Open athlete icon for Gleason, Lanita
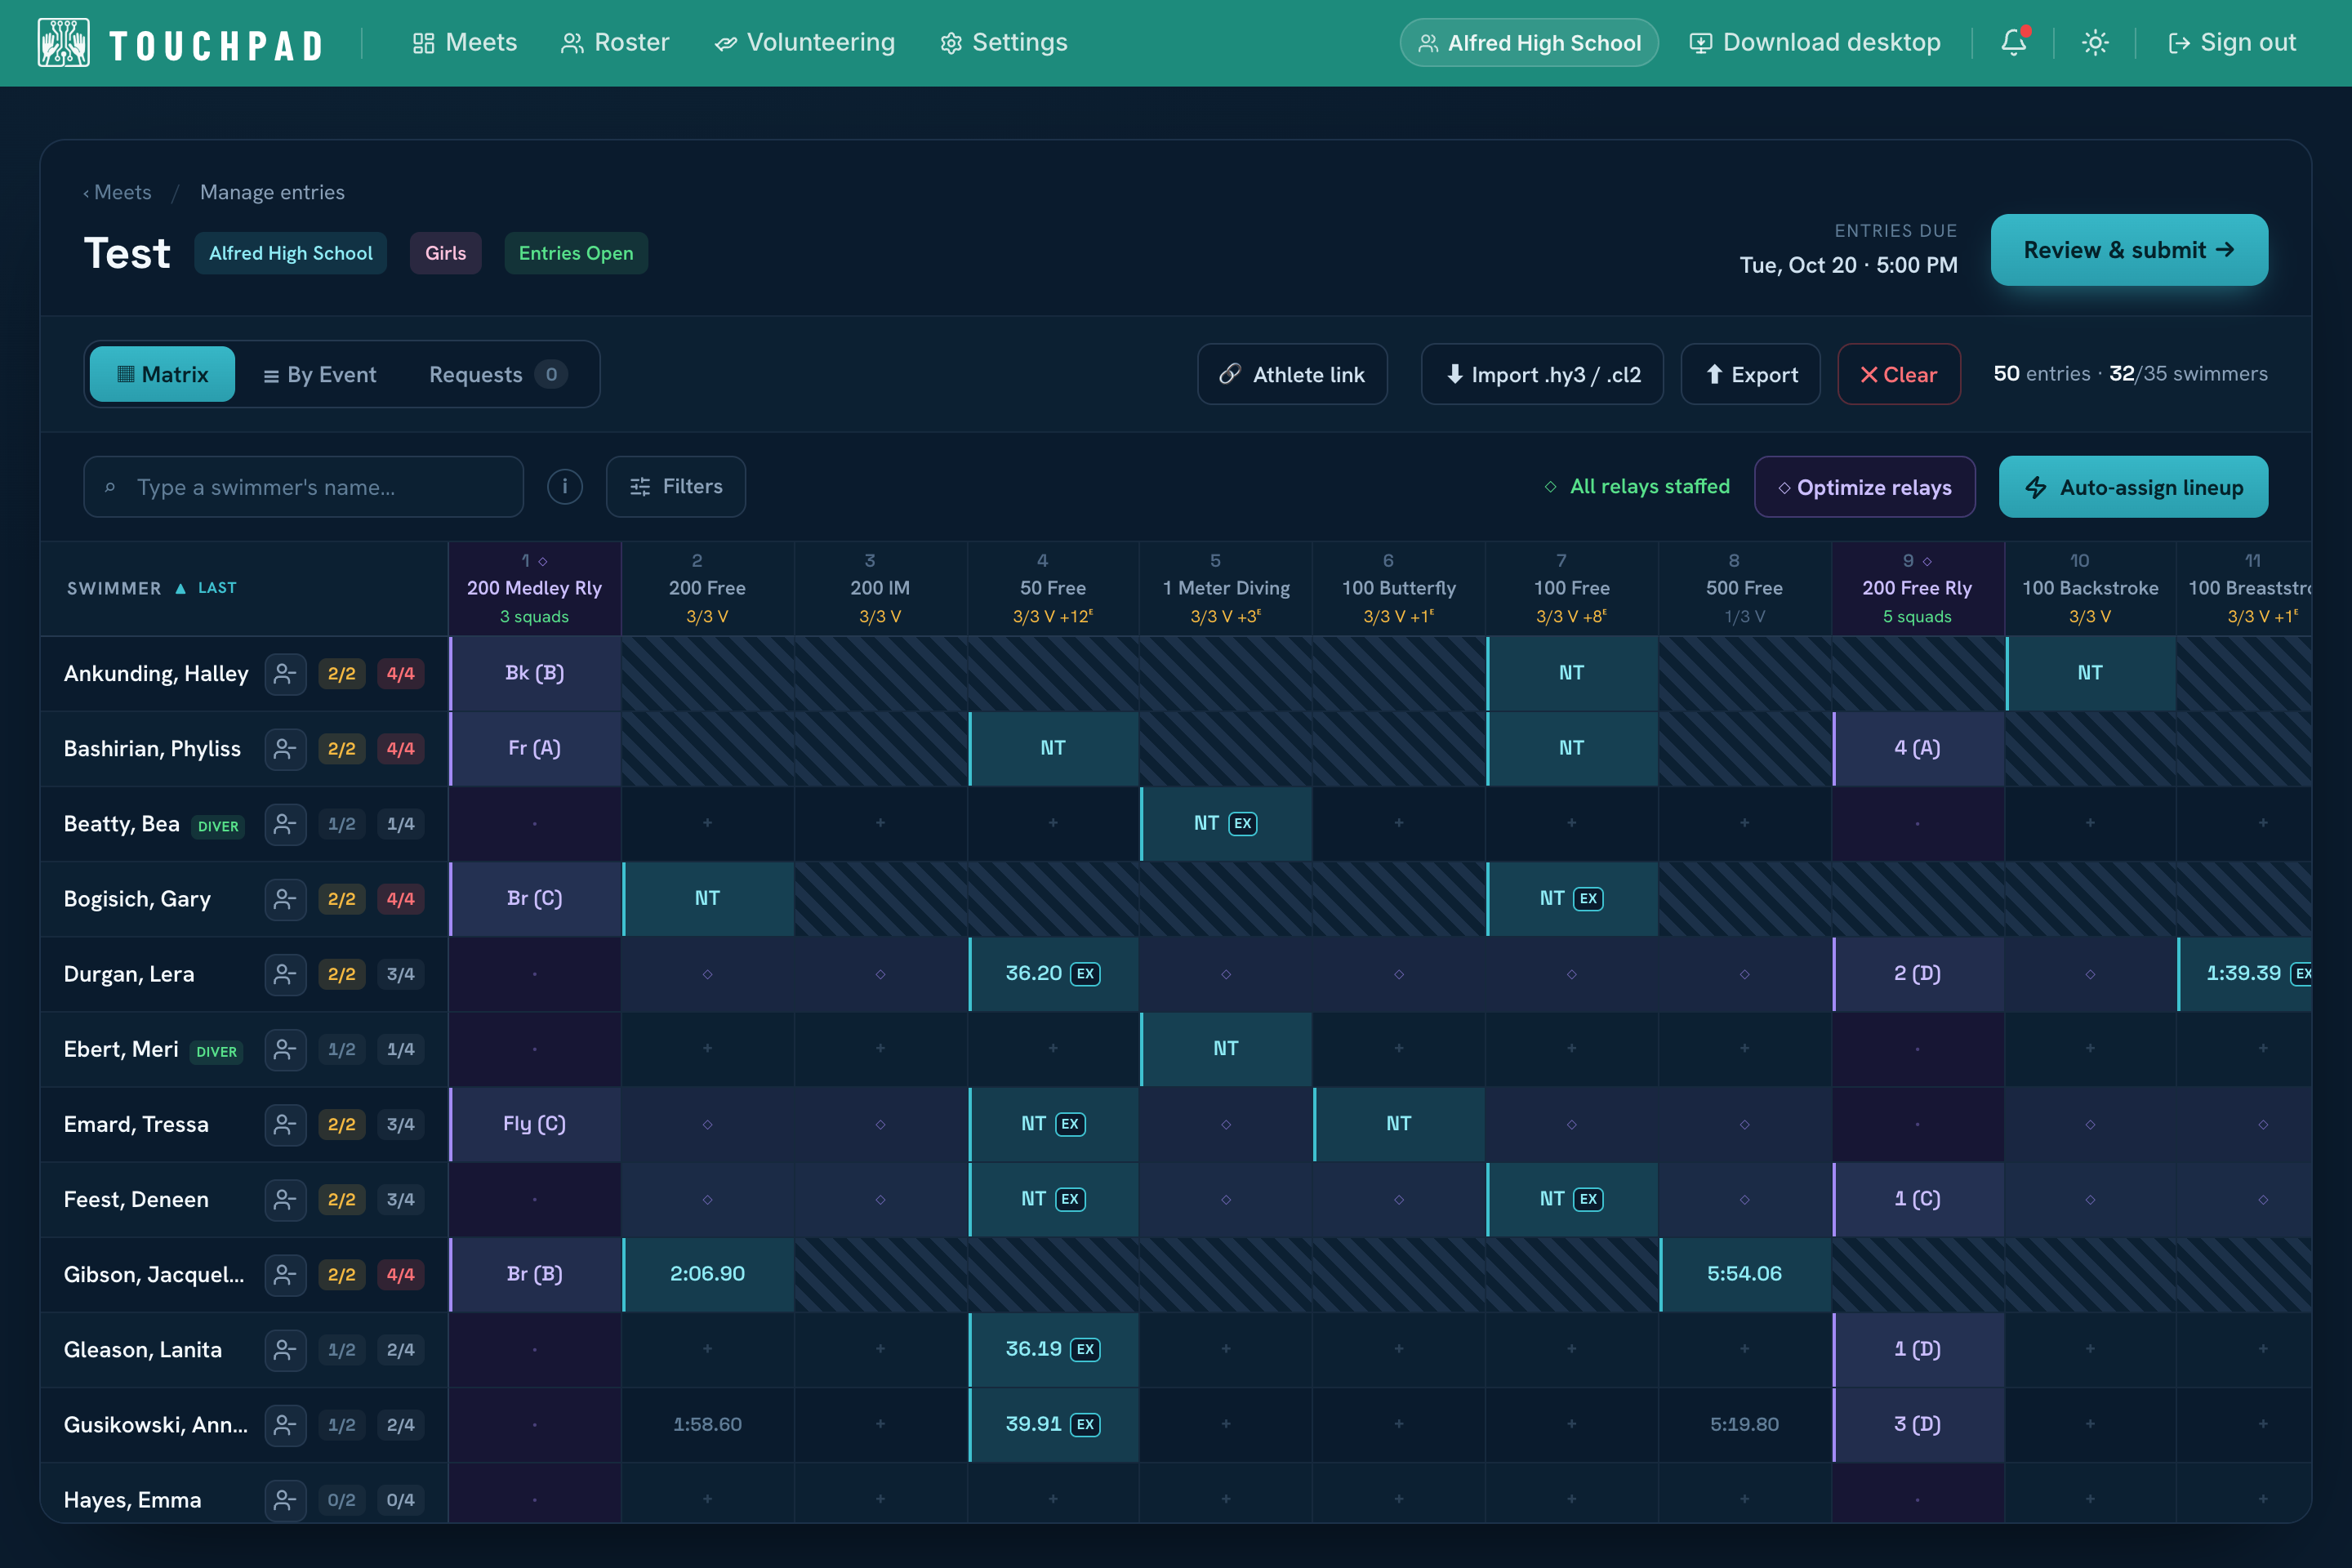This screenshot has height=1568, width=2352. pyautogui.click(x=285, y=1349)
